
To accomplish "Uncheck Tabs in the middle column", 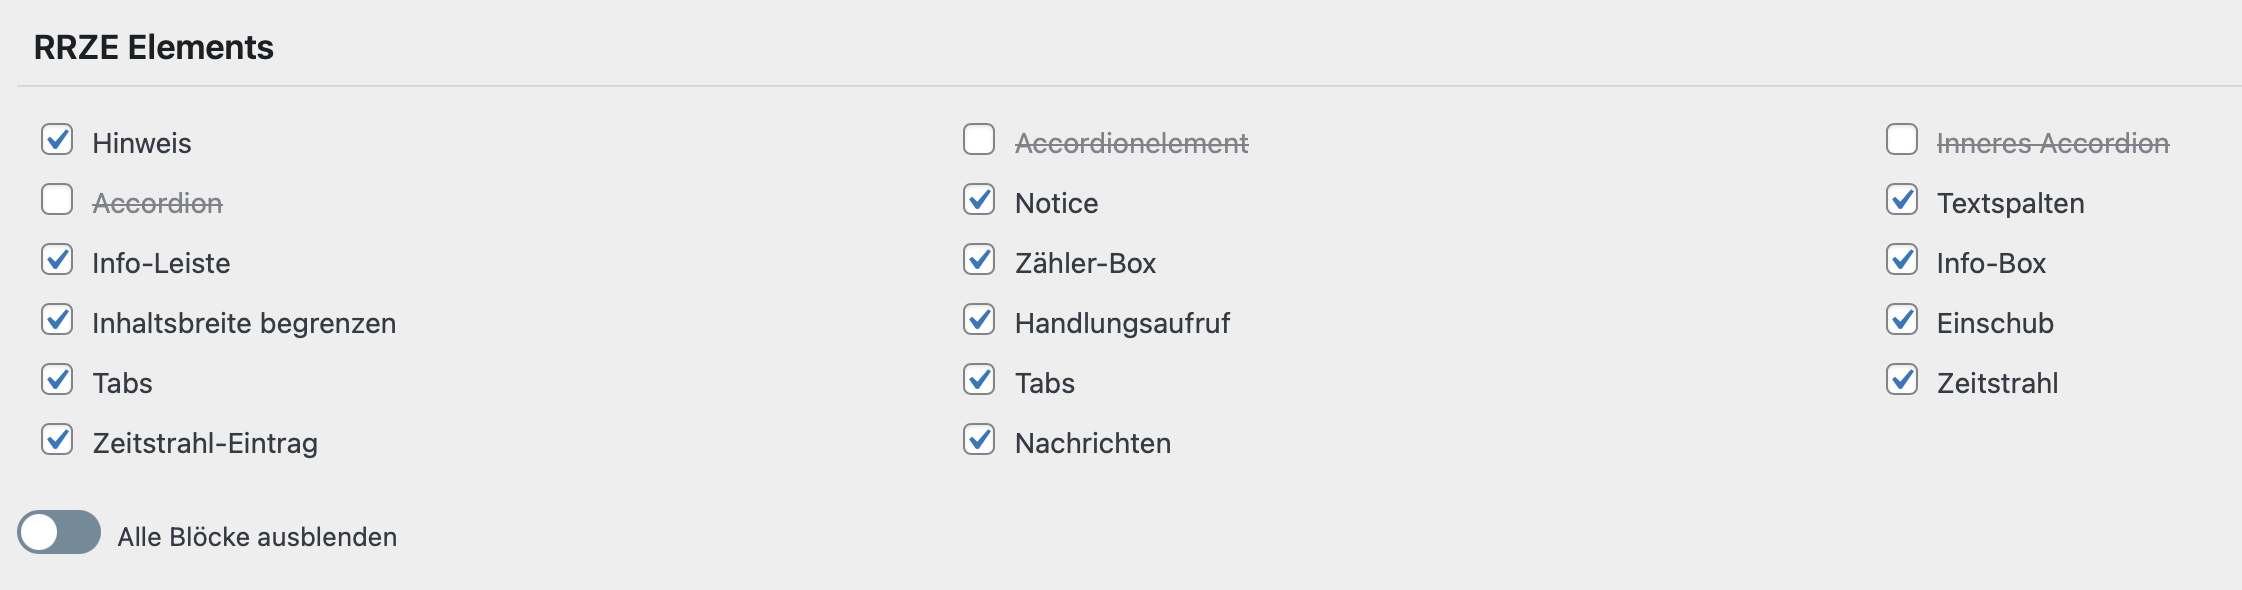I will click(978, 382).
